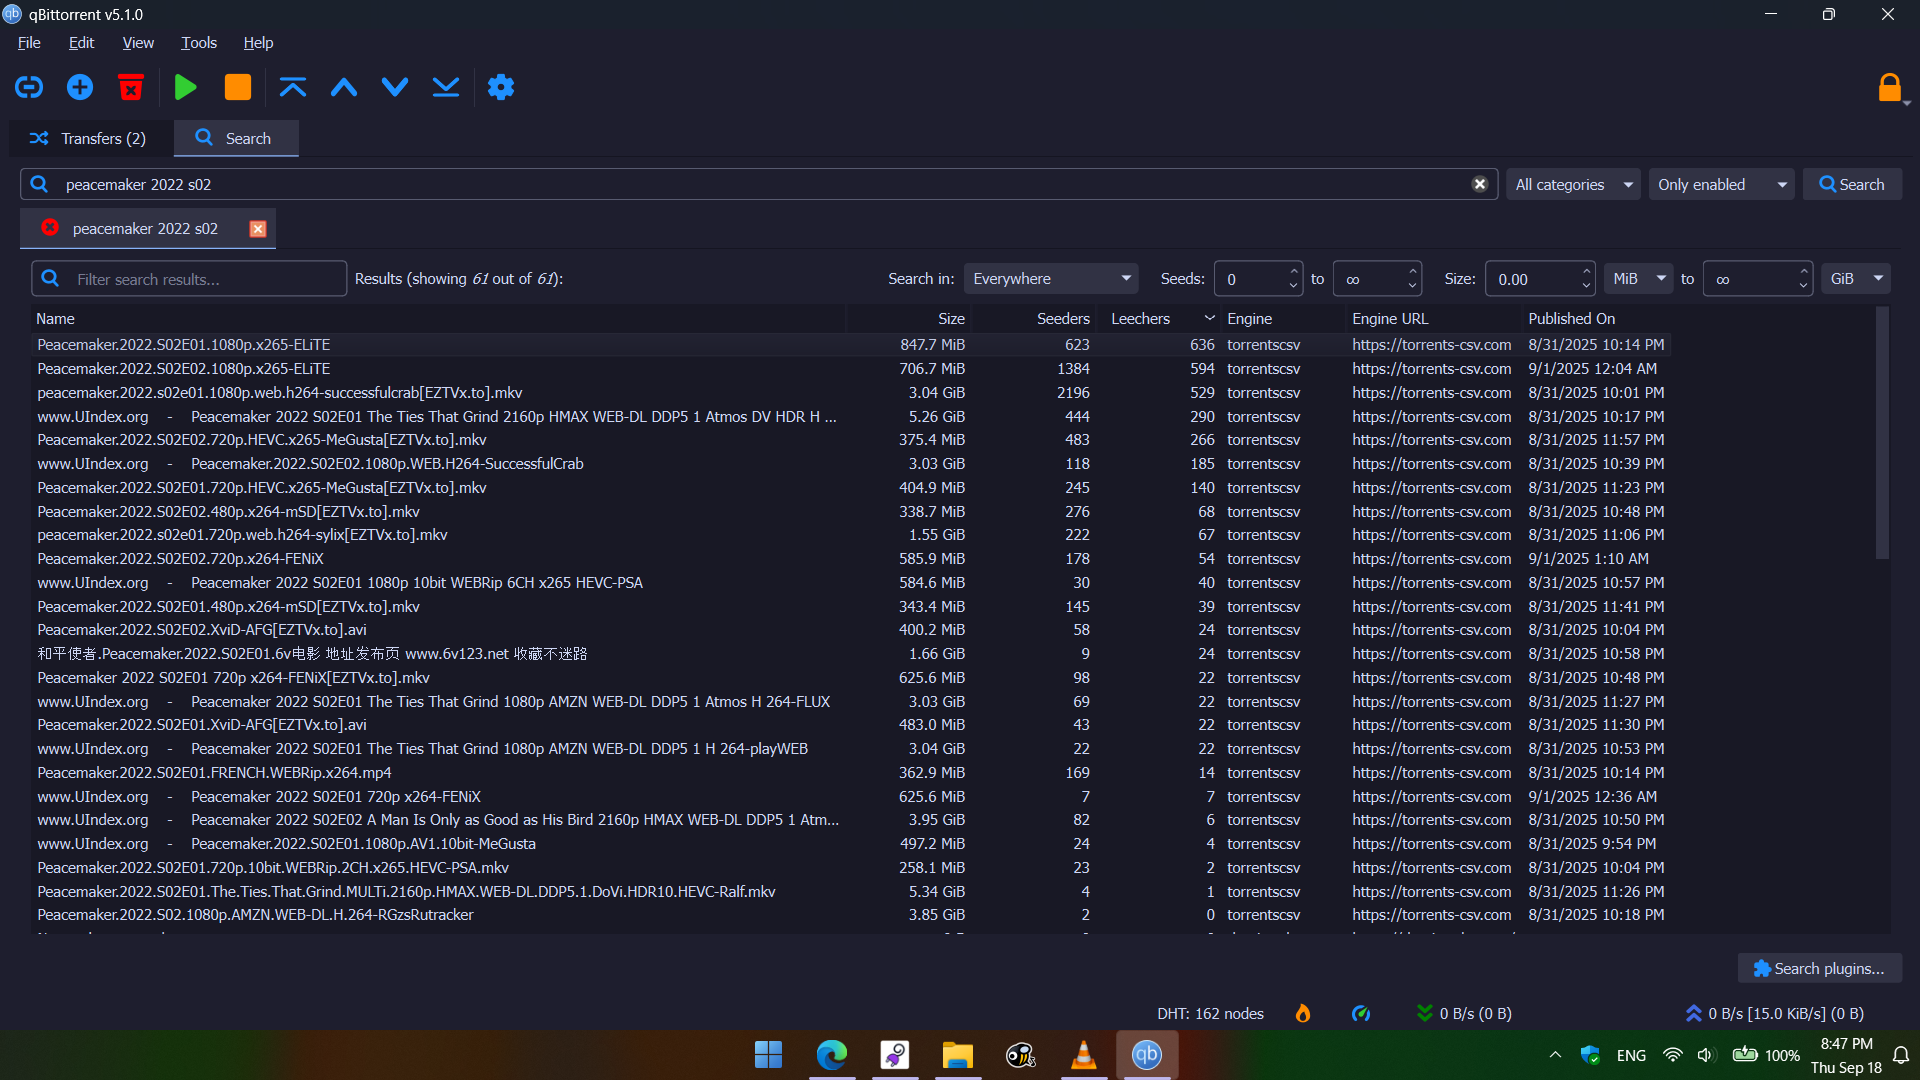Screen dimensions: 1920x1080
Task: Sort by Published On column header
Action: pos(1597,318)
